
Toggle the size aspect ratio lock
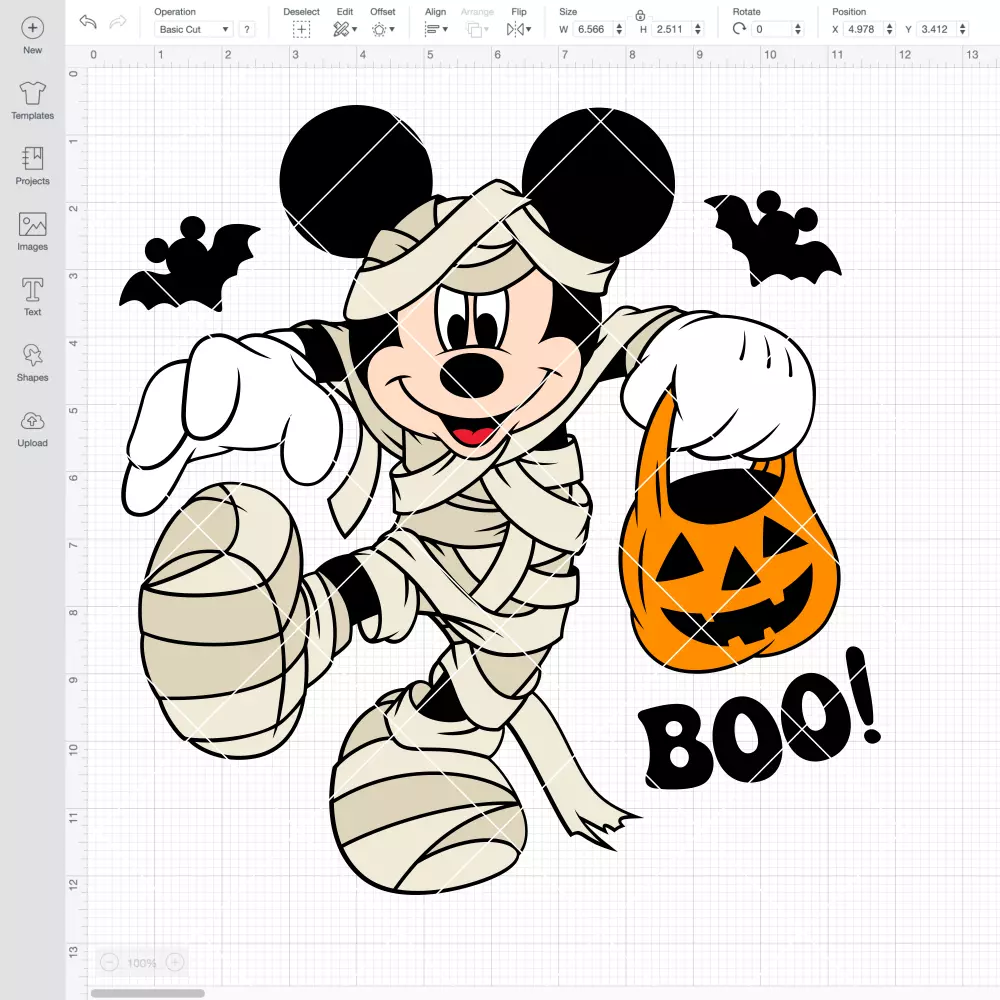(x=640, y=15)
